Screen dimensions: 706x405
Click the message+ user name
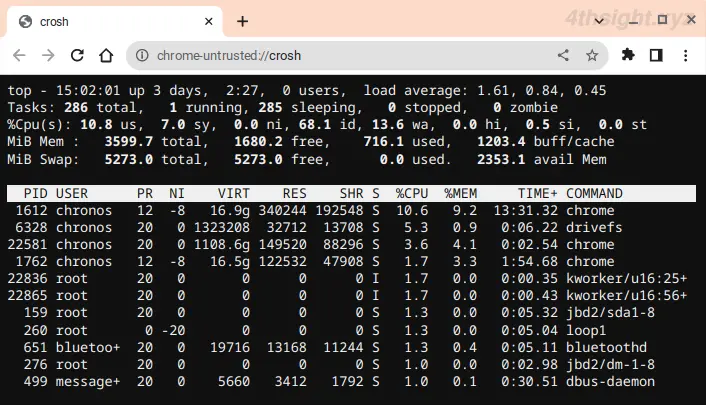click(88, 382)
